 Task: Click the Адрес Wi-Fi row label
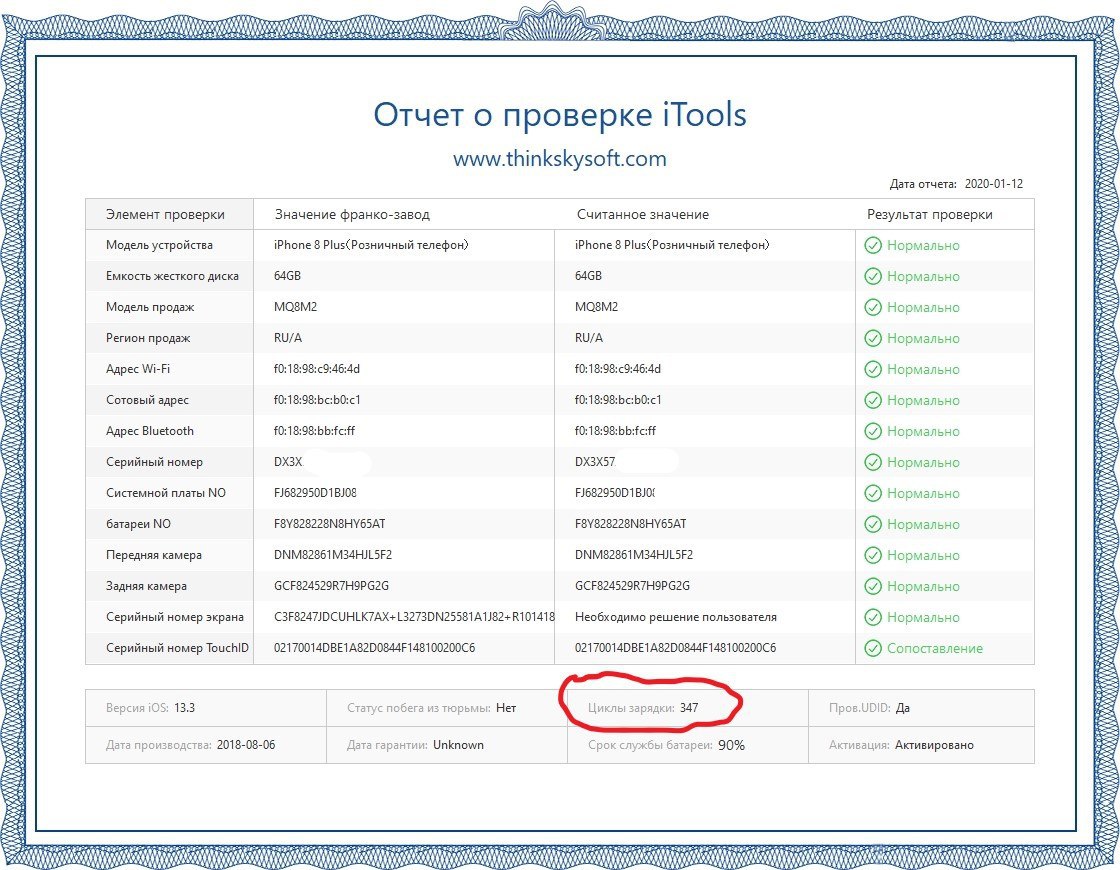click(x=138, y=369)
